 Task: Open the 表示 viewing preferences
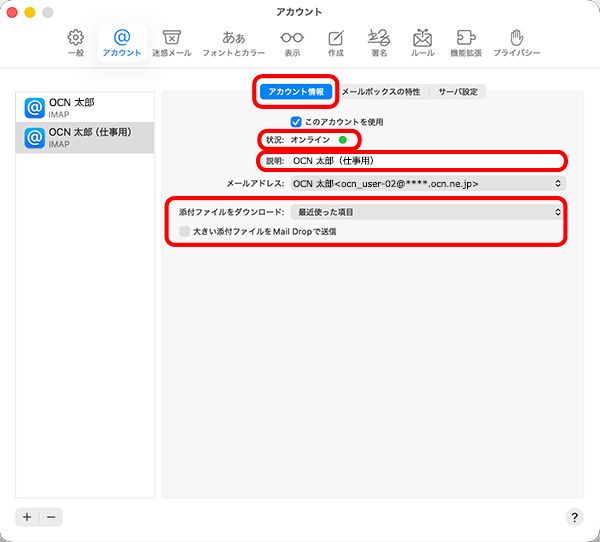(x=291, y=42)
